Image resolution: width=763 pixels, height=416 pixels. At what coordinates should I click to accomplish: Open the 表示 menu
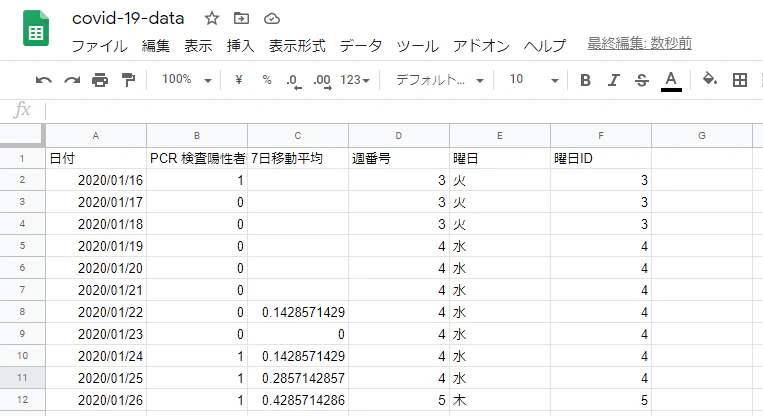coord(198,46)
